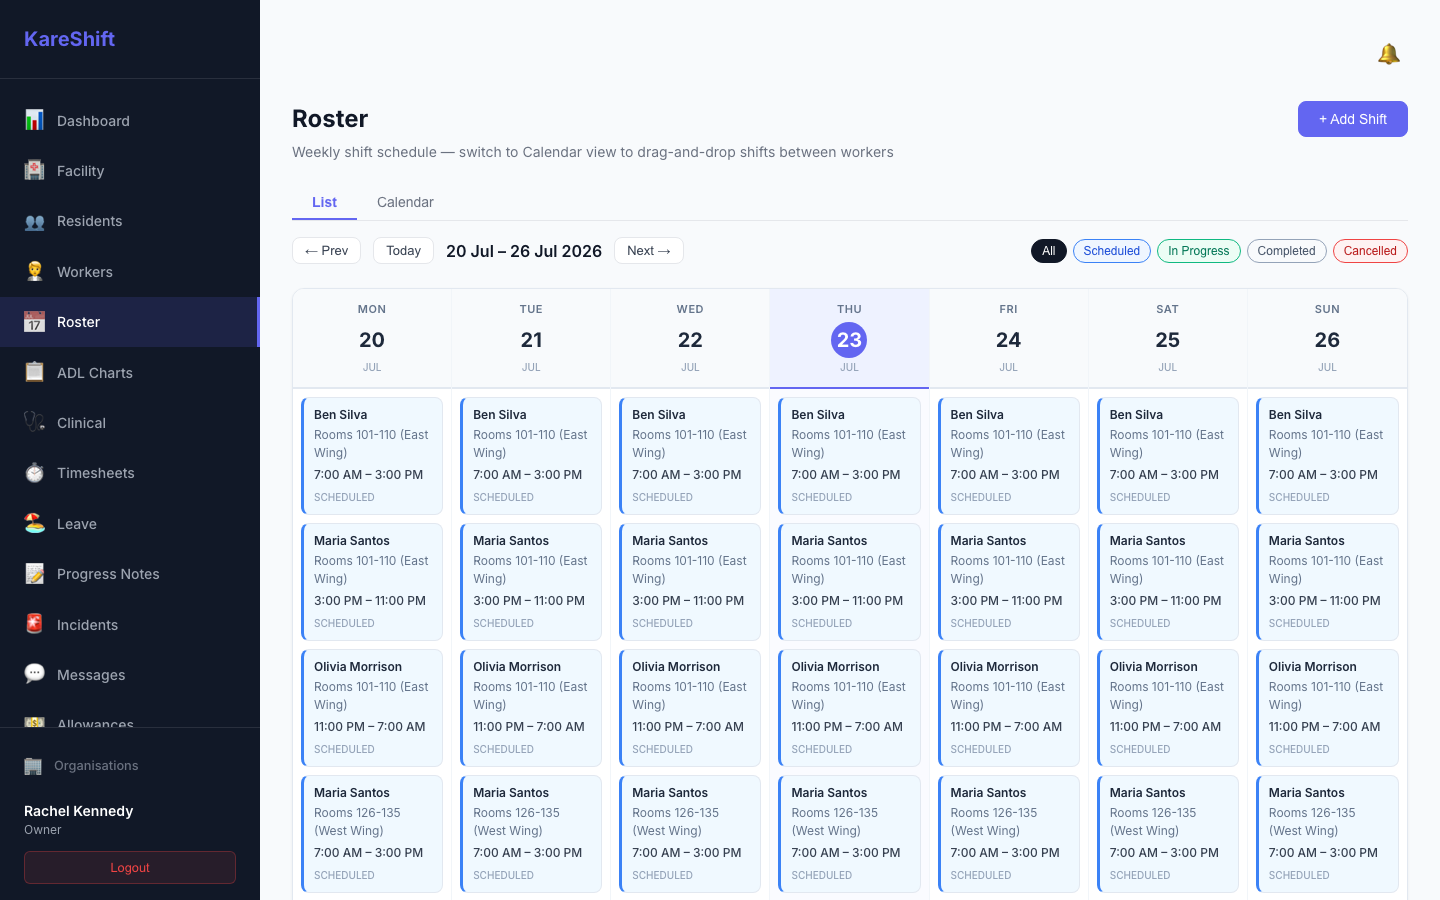Open Dashboard via its chart icon

[x=34, y=120]
